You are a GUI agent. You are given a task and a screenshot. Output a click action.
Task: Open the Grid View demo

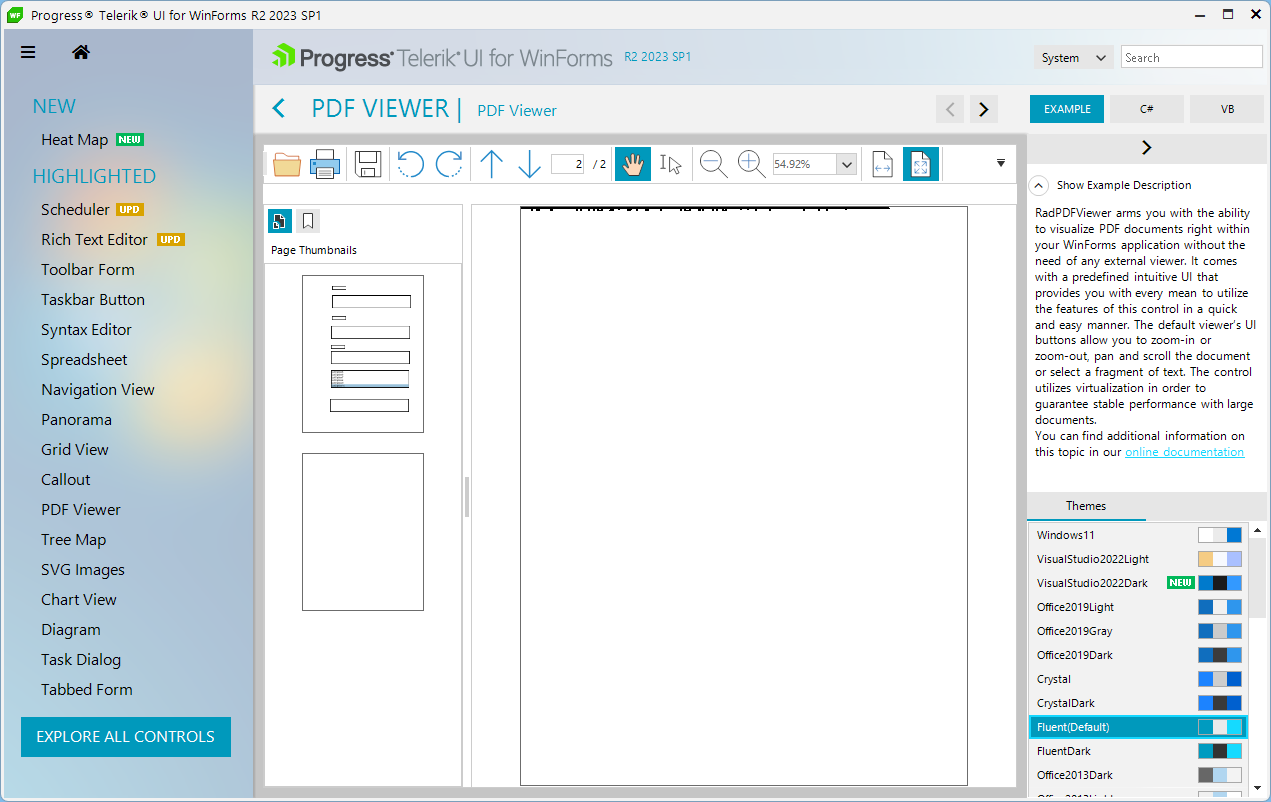tap(75, 450)
